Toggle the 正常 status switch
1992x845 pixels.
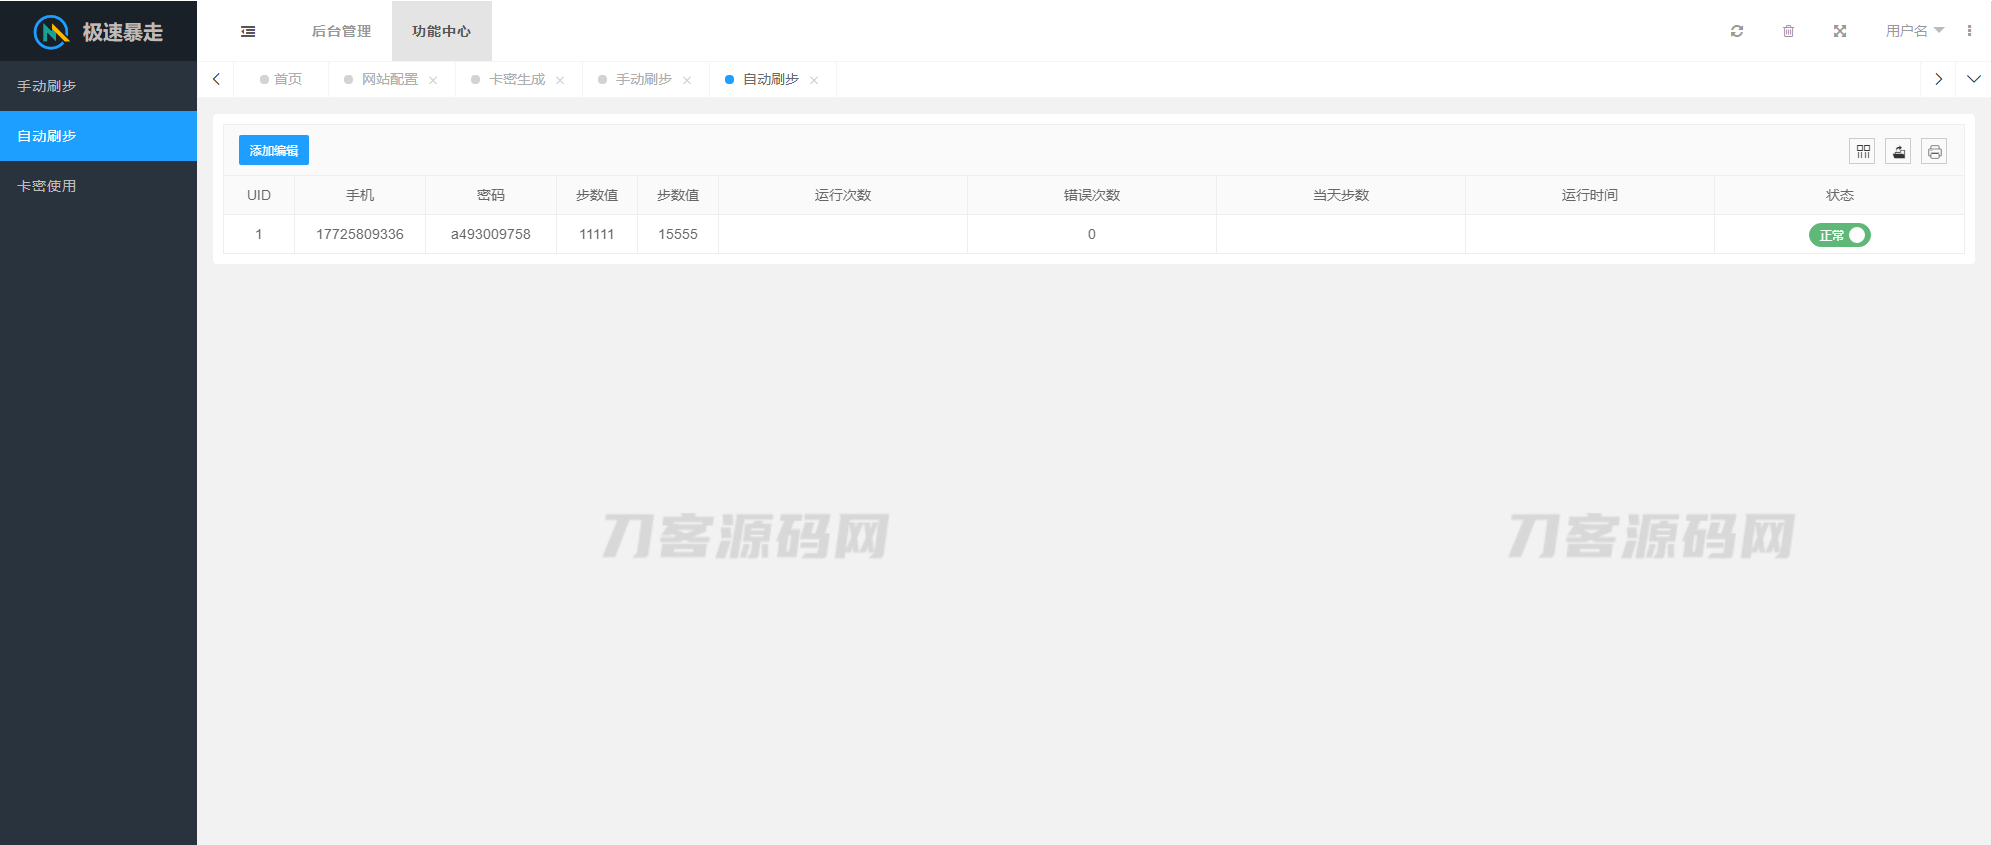[x=1839, y=235]
